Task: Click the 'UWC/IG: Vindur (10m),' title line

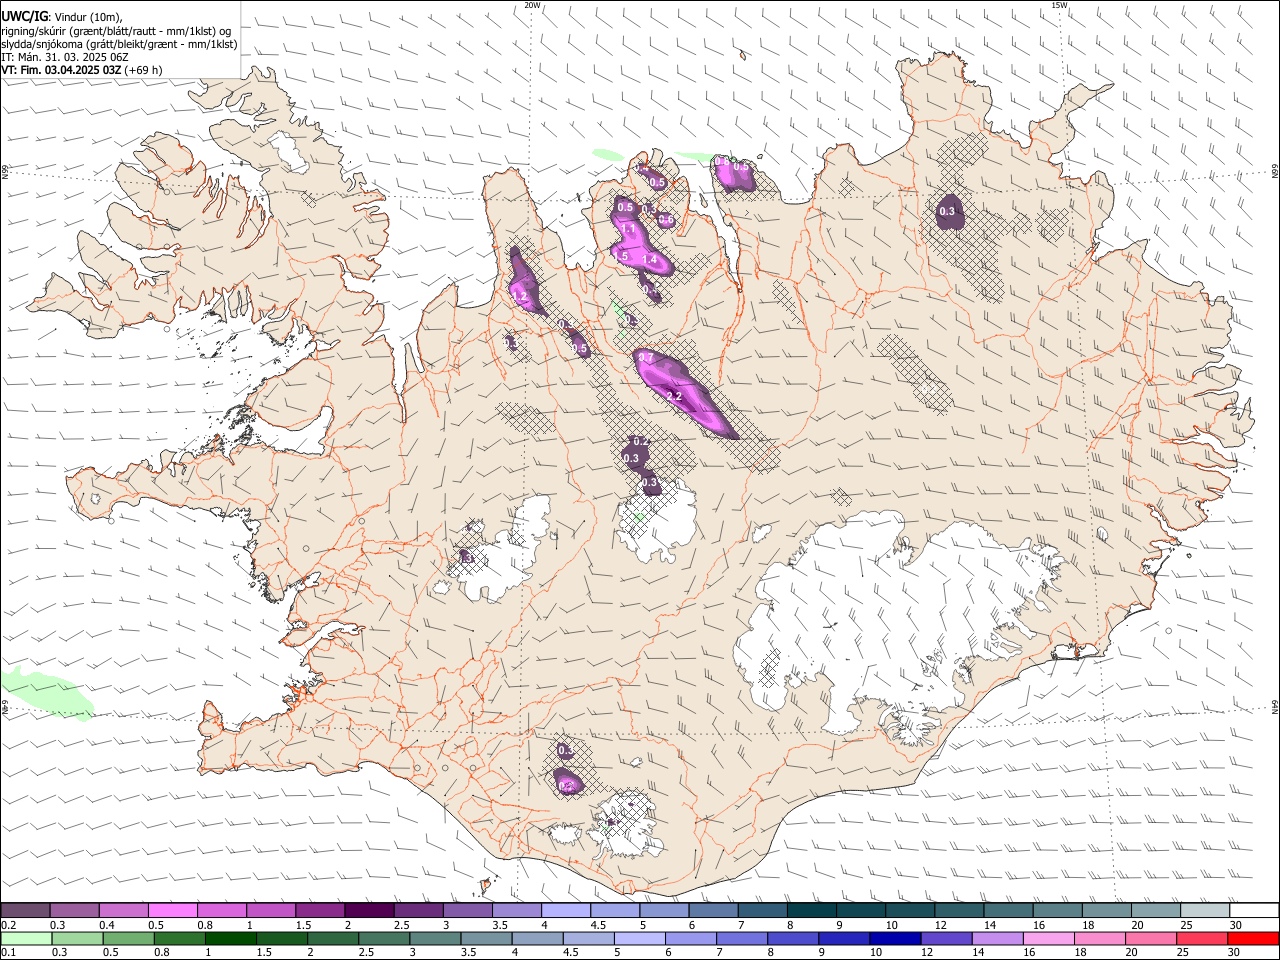Action: (62, 16)
